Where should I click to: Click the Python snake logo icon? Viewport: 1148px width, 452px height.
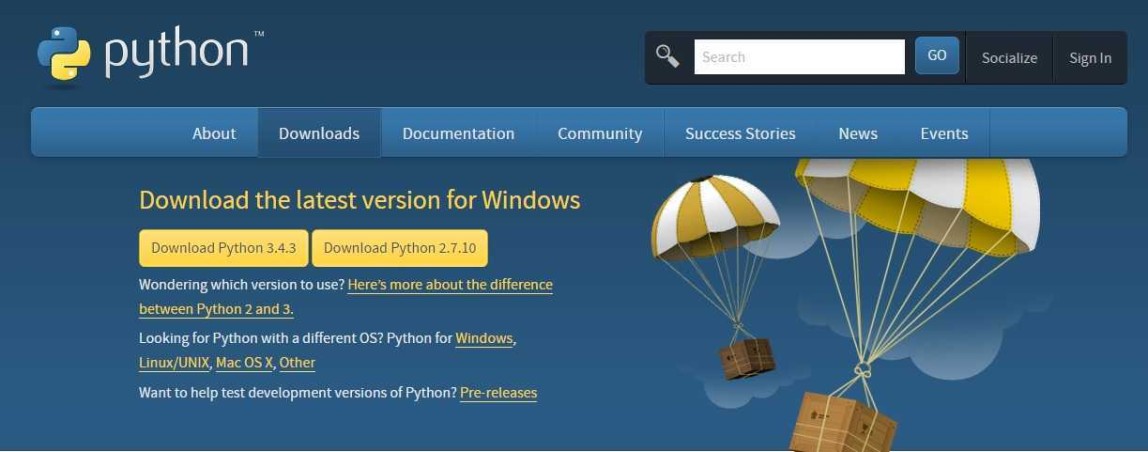click(x=64, y=53)
